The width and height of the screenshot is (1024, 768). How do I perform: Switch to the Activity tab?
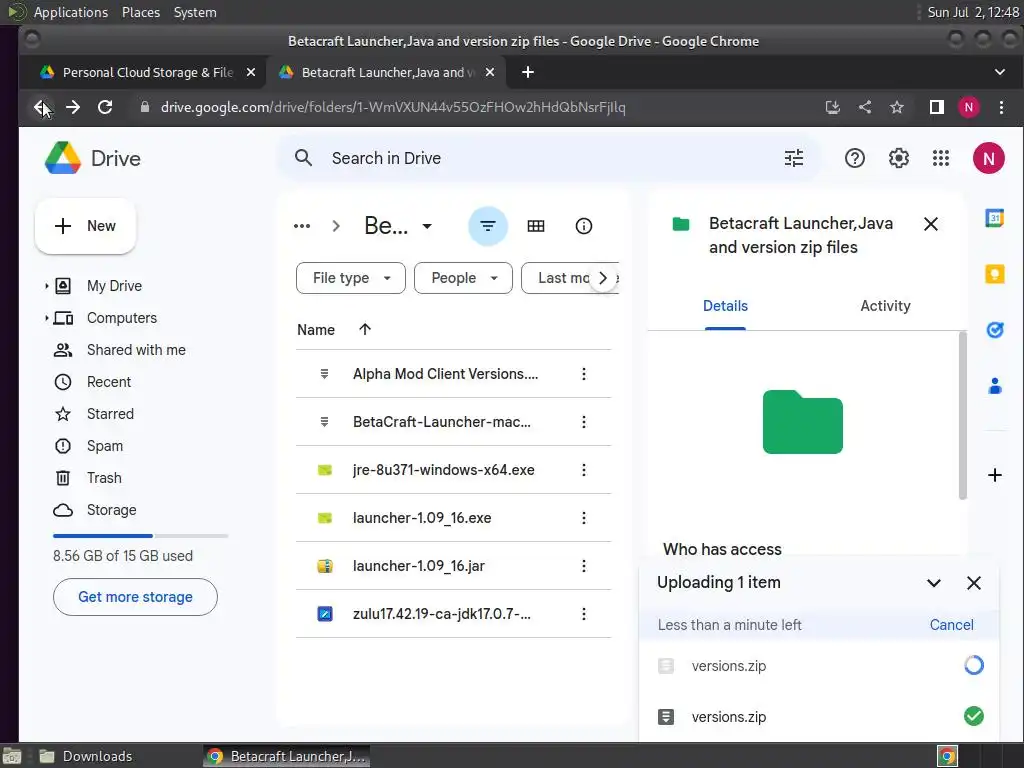(884, 306)
